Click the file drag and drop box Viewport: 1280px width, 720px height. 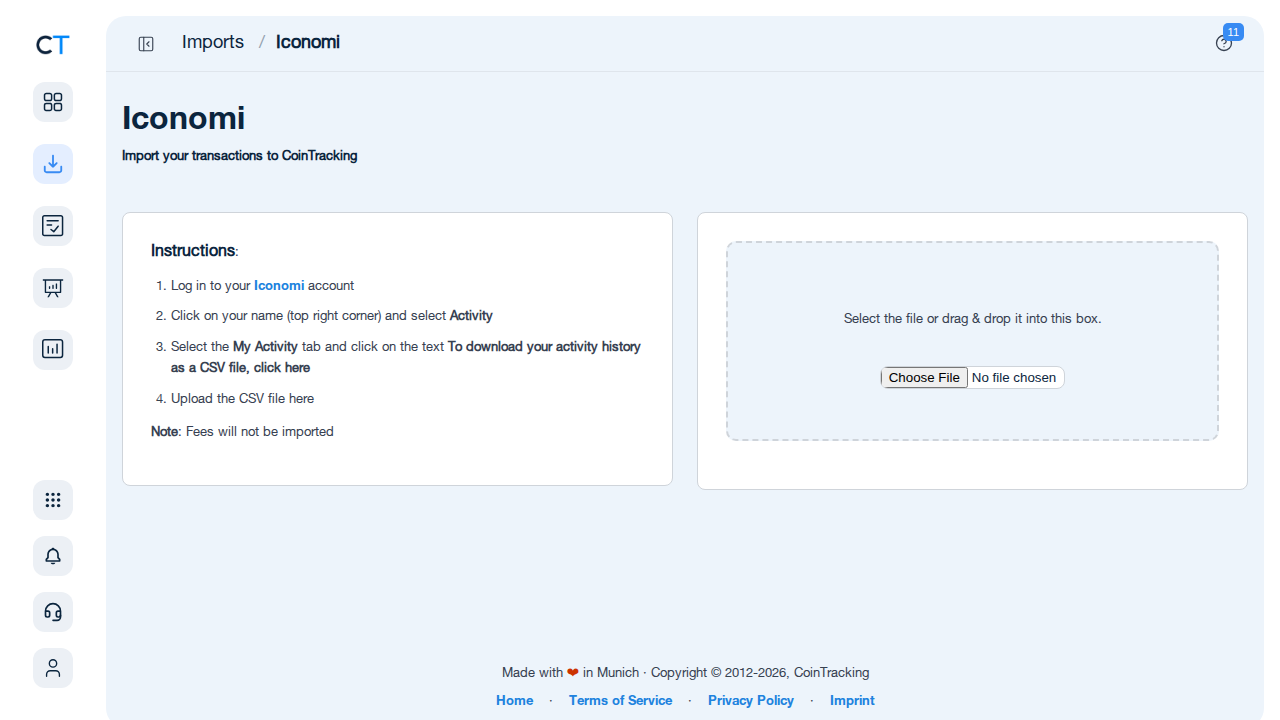[x=972, y=341]
